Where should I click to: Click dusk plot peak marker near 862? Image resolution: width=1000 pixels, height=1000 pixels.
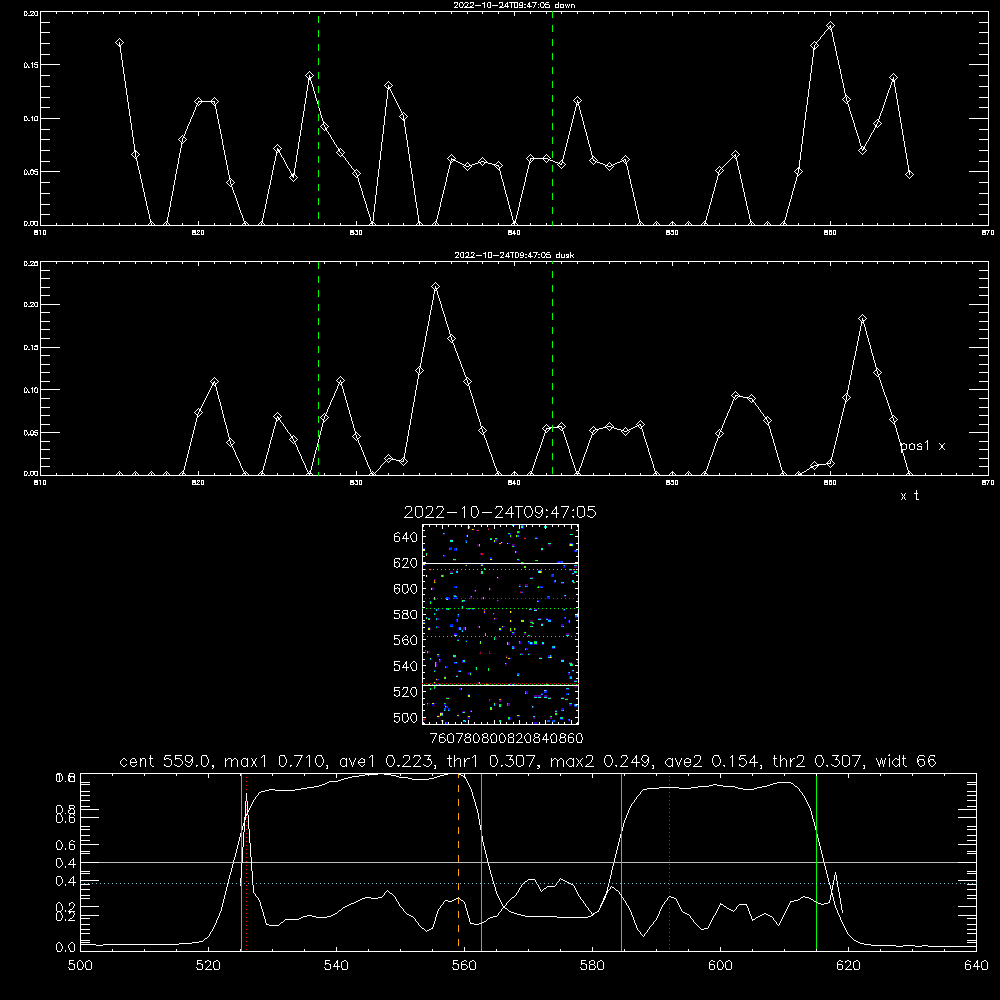point(862,319)
